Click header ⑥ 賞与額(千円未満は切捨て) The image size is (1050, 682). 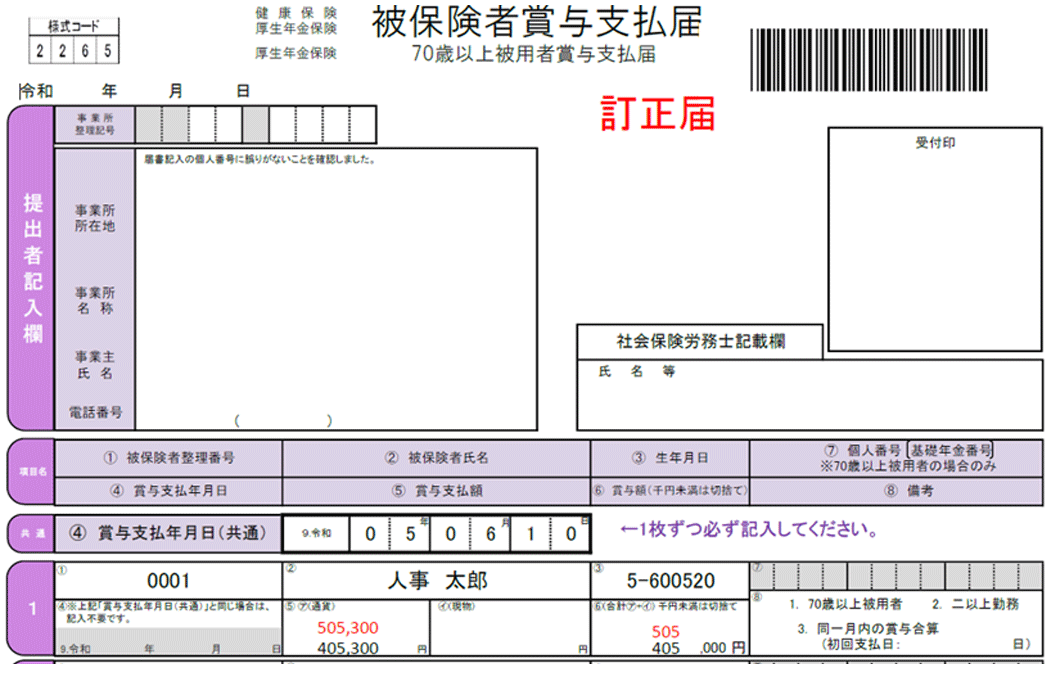670,491
